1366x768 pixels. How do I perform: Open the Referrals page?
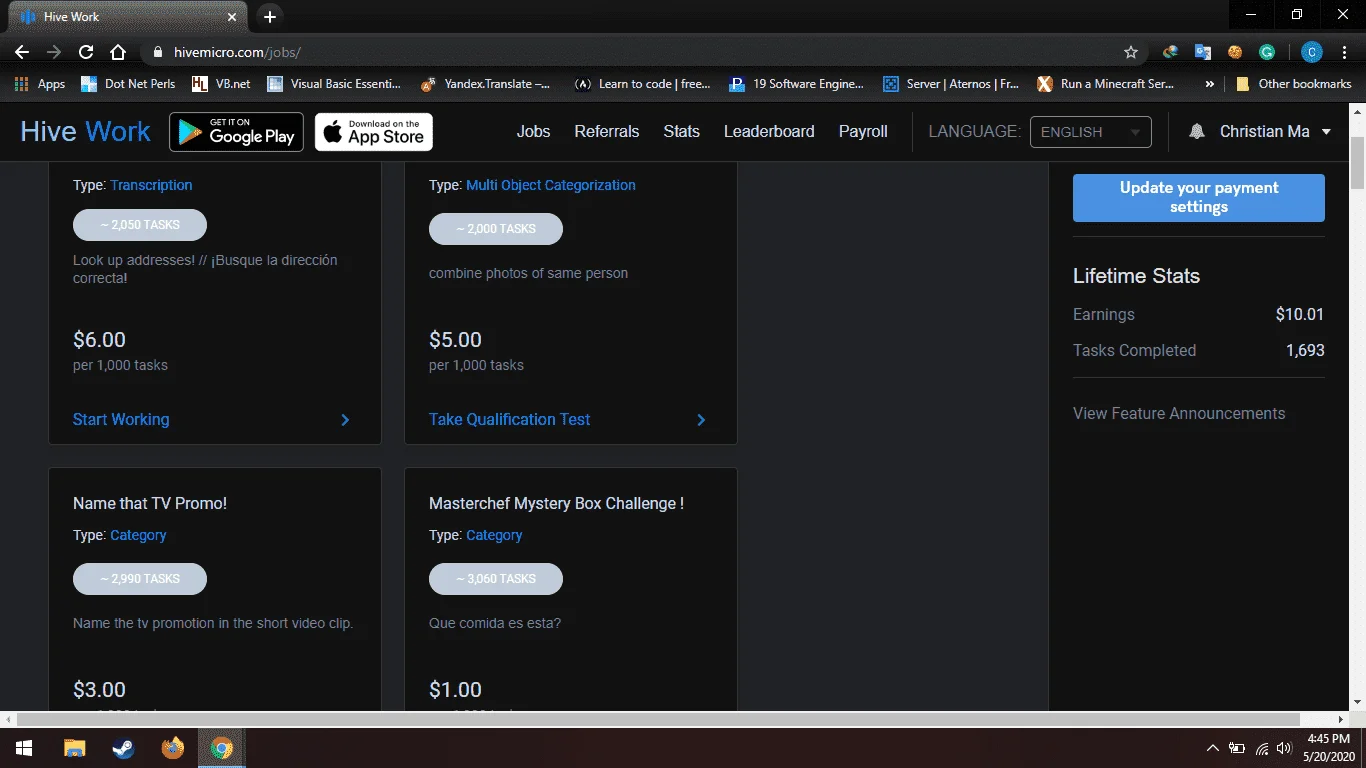607,131
